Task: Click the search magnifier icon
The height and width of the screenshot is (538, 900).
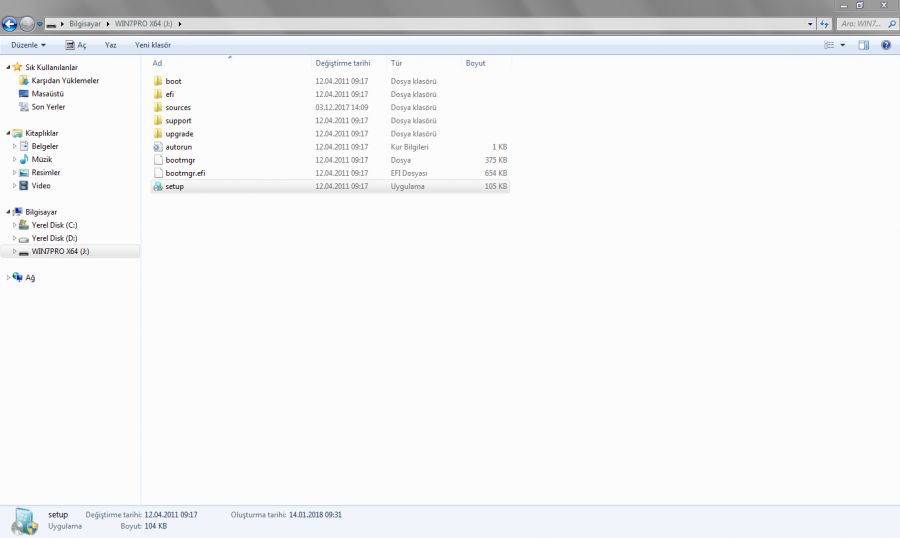Action: pos(892,24)
